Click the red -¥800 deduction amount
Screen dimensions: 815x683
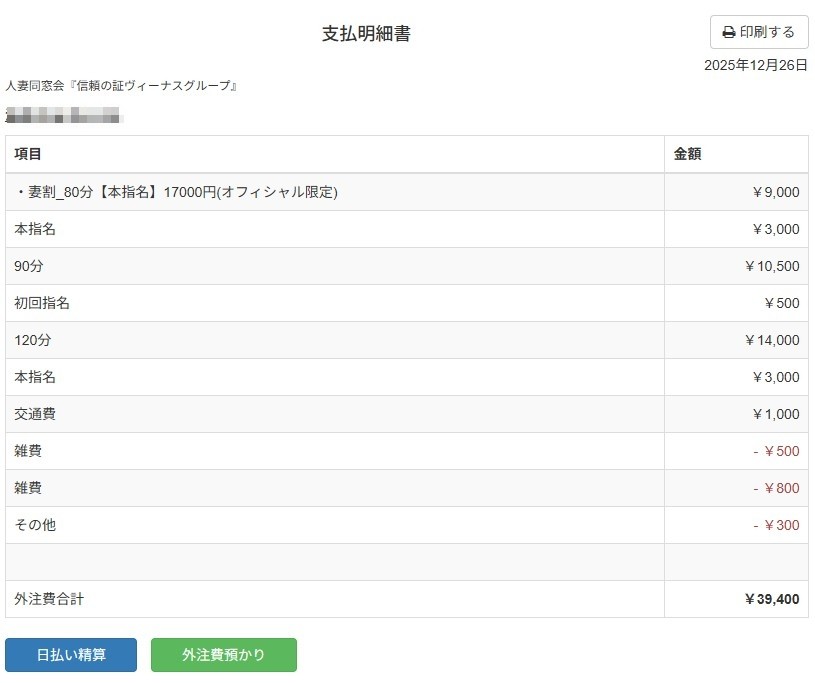tap(776, 488)
